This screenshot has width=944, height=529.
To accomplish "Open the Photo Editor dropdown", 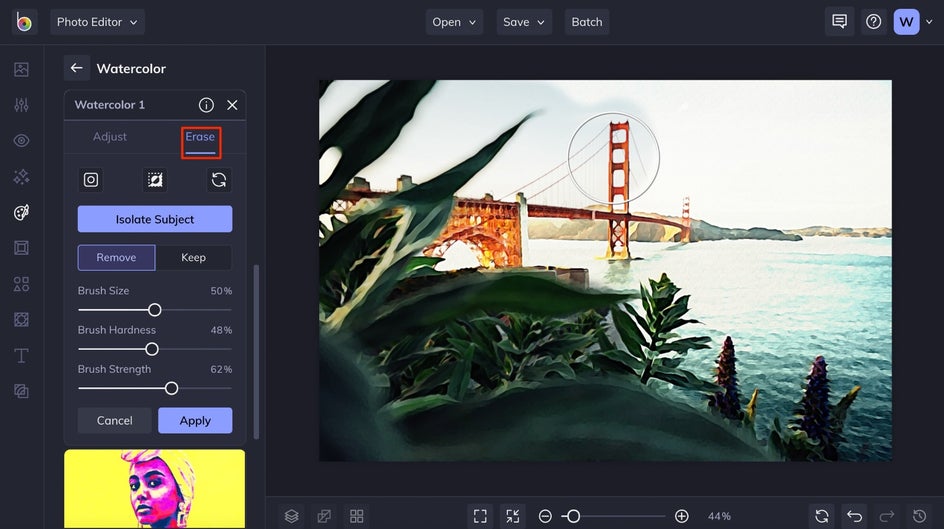I will click(97, 22).
